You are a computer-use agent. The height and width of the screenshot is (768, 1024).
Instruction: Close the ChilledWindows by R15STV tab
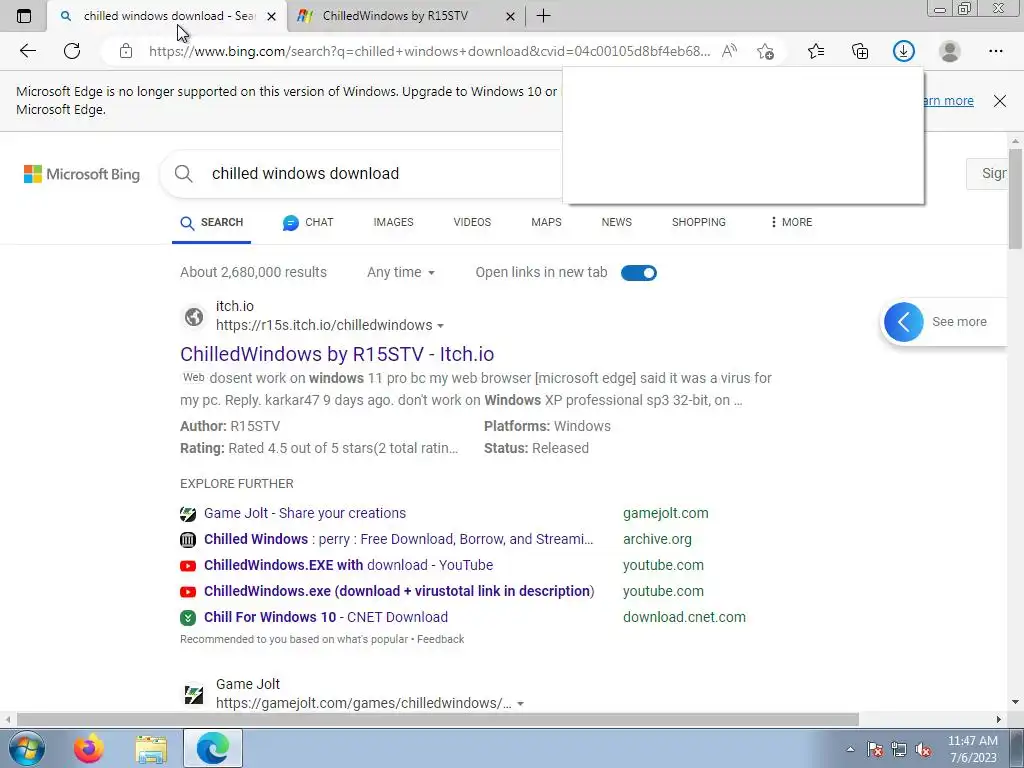511,16
